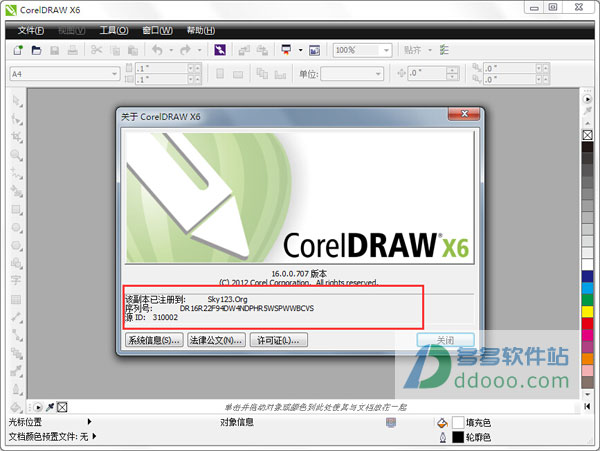Select the Crop tool
The height and width of the screenshot is (451, 600).
(16, 137)
